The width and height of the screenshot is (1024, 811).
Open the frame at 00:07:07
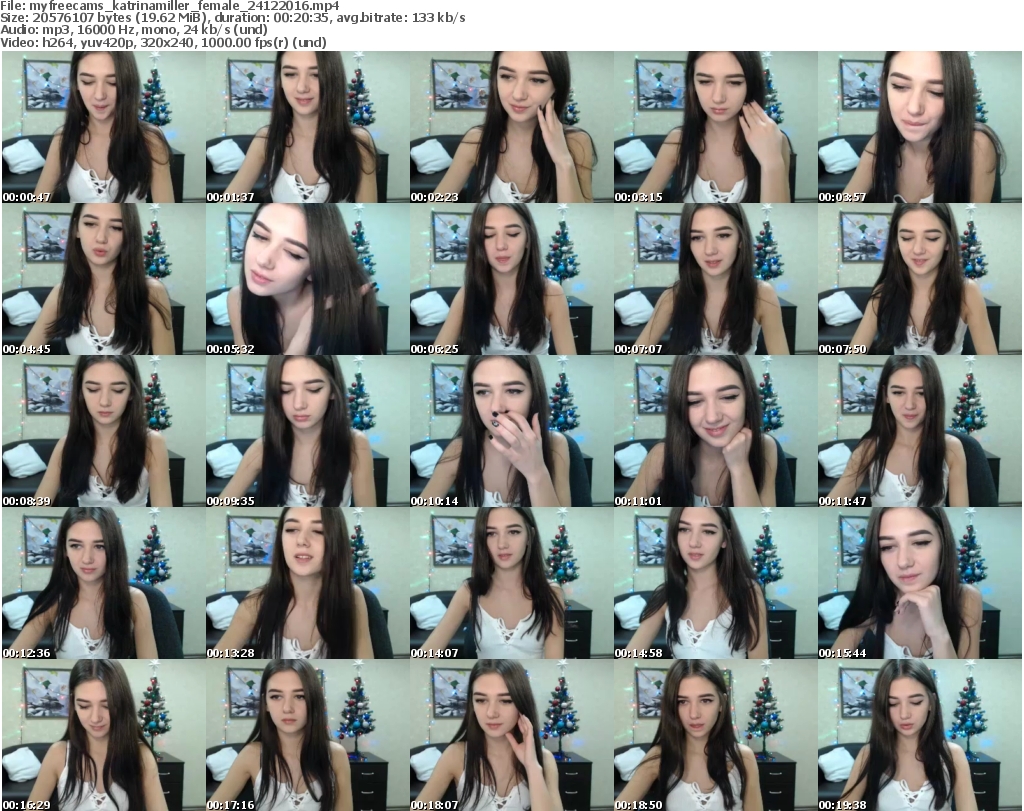coord(716,279)
